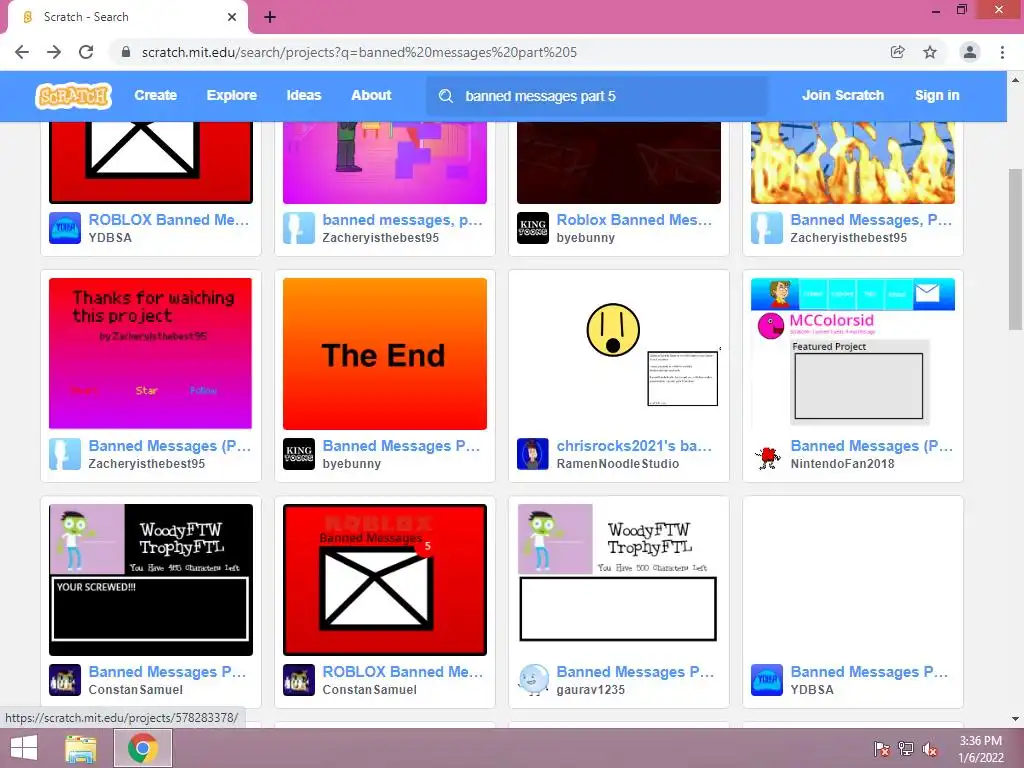Screen dimensions: 1024x768
Task: Open Banned Messages P... by gaurav1235
Action: click(635, 672)
